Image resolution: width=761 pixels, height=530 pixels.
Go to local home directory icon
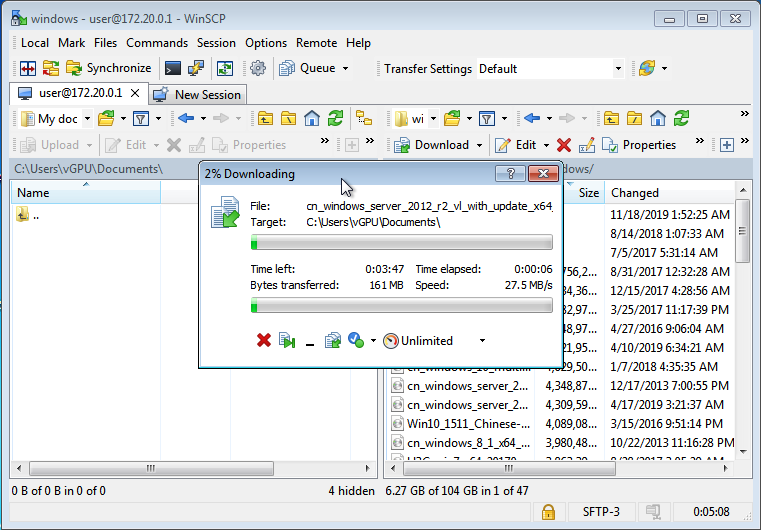click(312, 118)
